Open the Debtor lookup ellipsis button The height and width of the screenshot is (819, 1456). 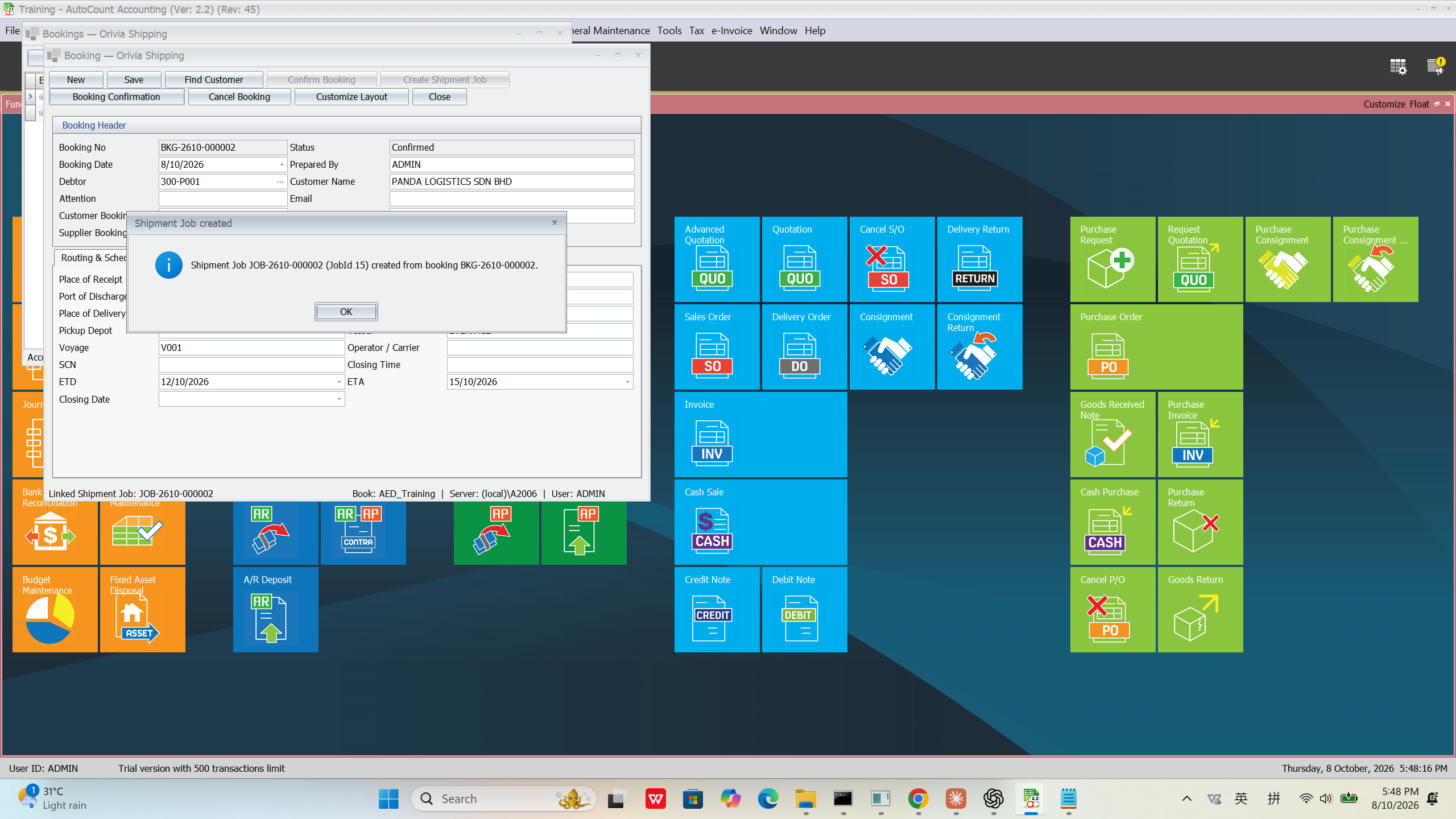click(280, 182)
